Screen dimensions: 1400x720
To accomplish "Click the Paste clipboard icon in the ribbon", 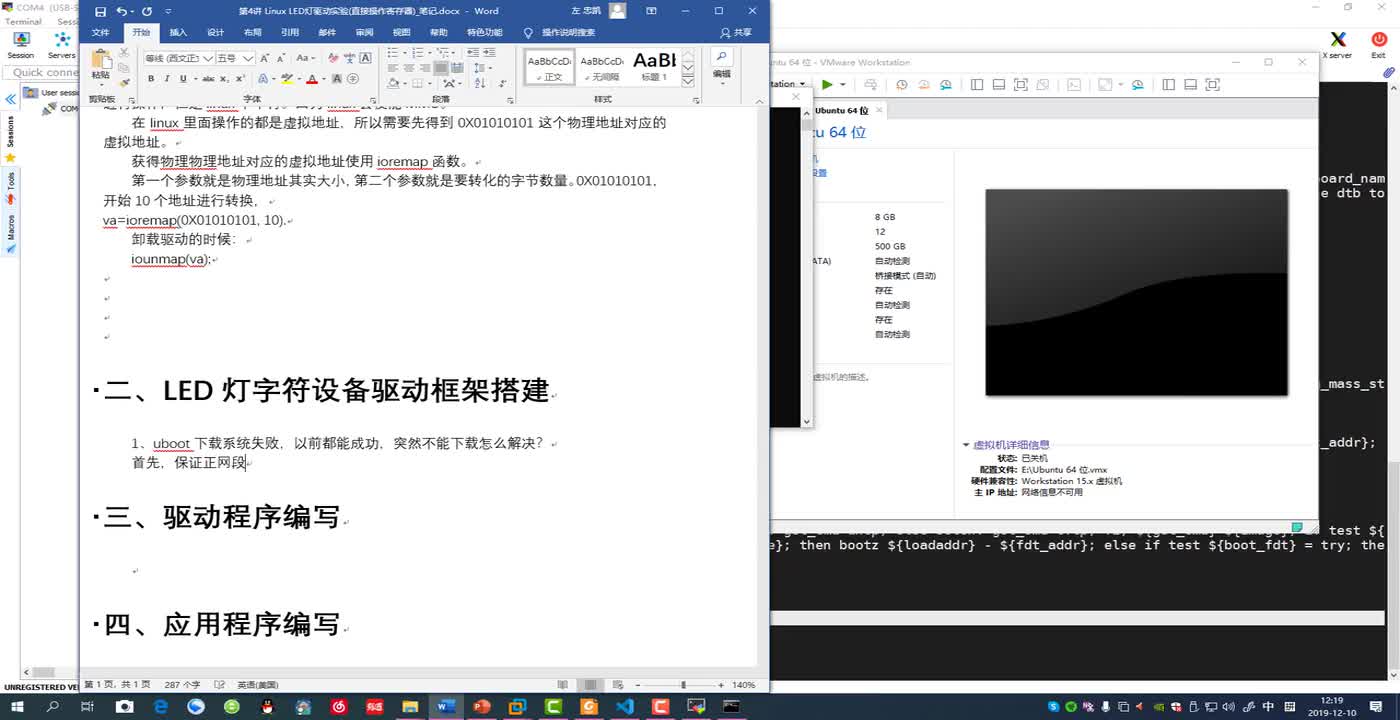I will [x=101, y=61].
